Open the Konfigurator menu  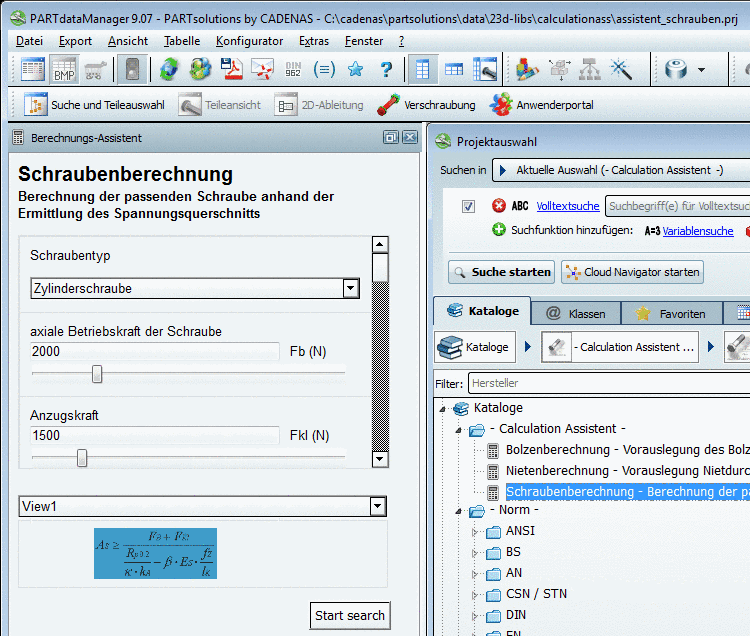pos(249,41)
